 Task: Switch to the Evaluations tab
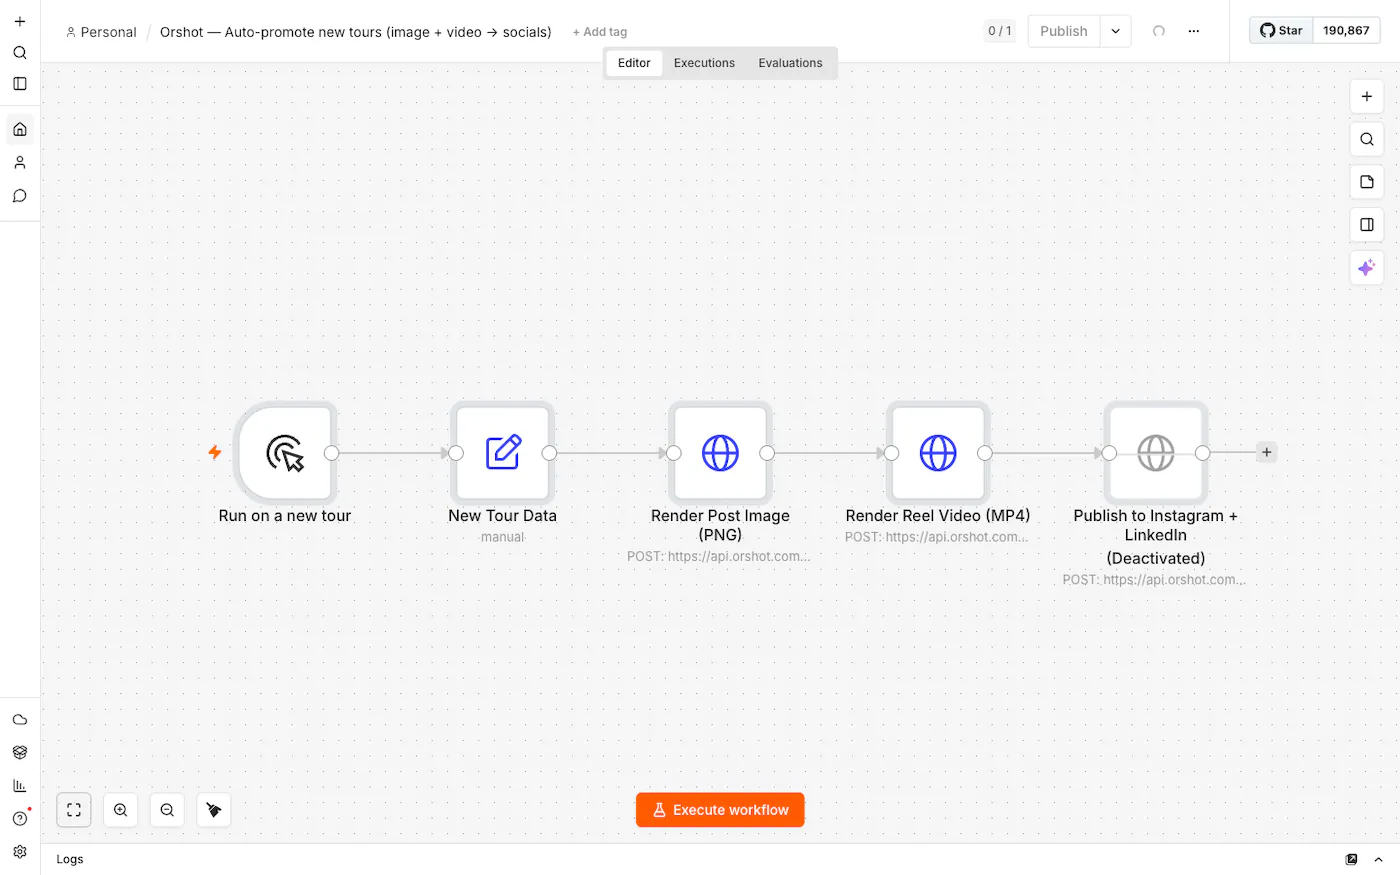(790, 63)
